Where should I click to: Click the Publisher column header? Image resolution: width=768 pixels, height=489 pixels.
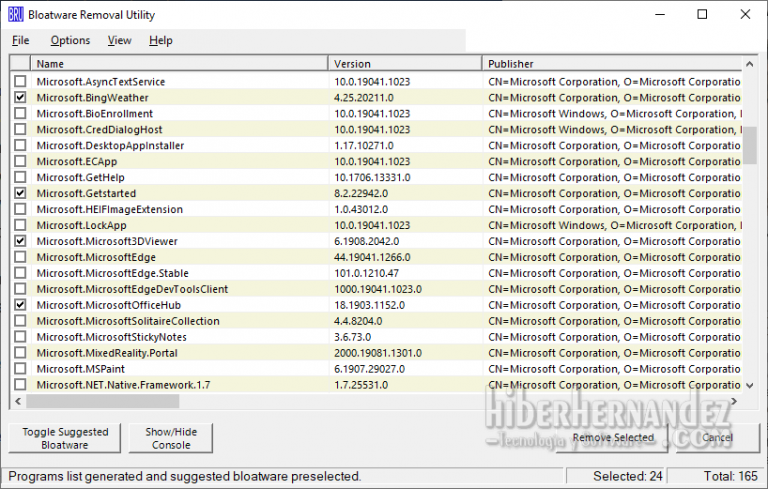tap(612, 64)
